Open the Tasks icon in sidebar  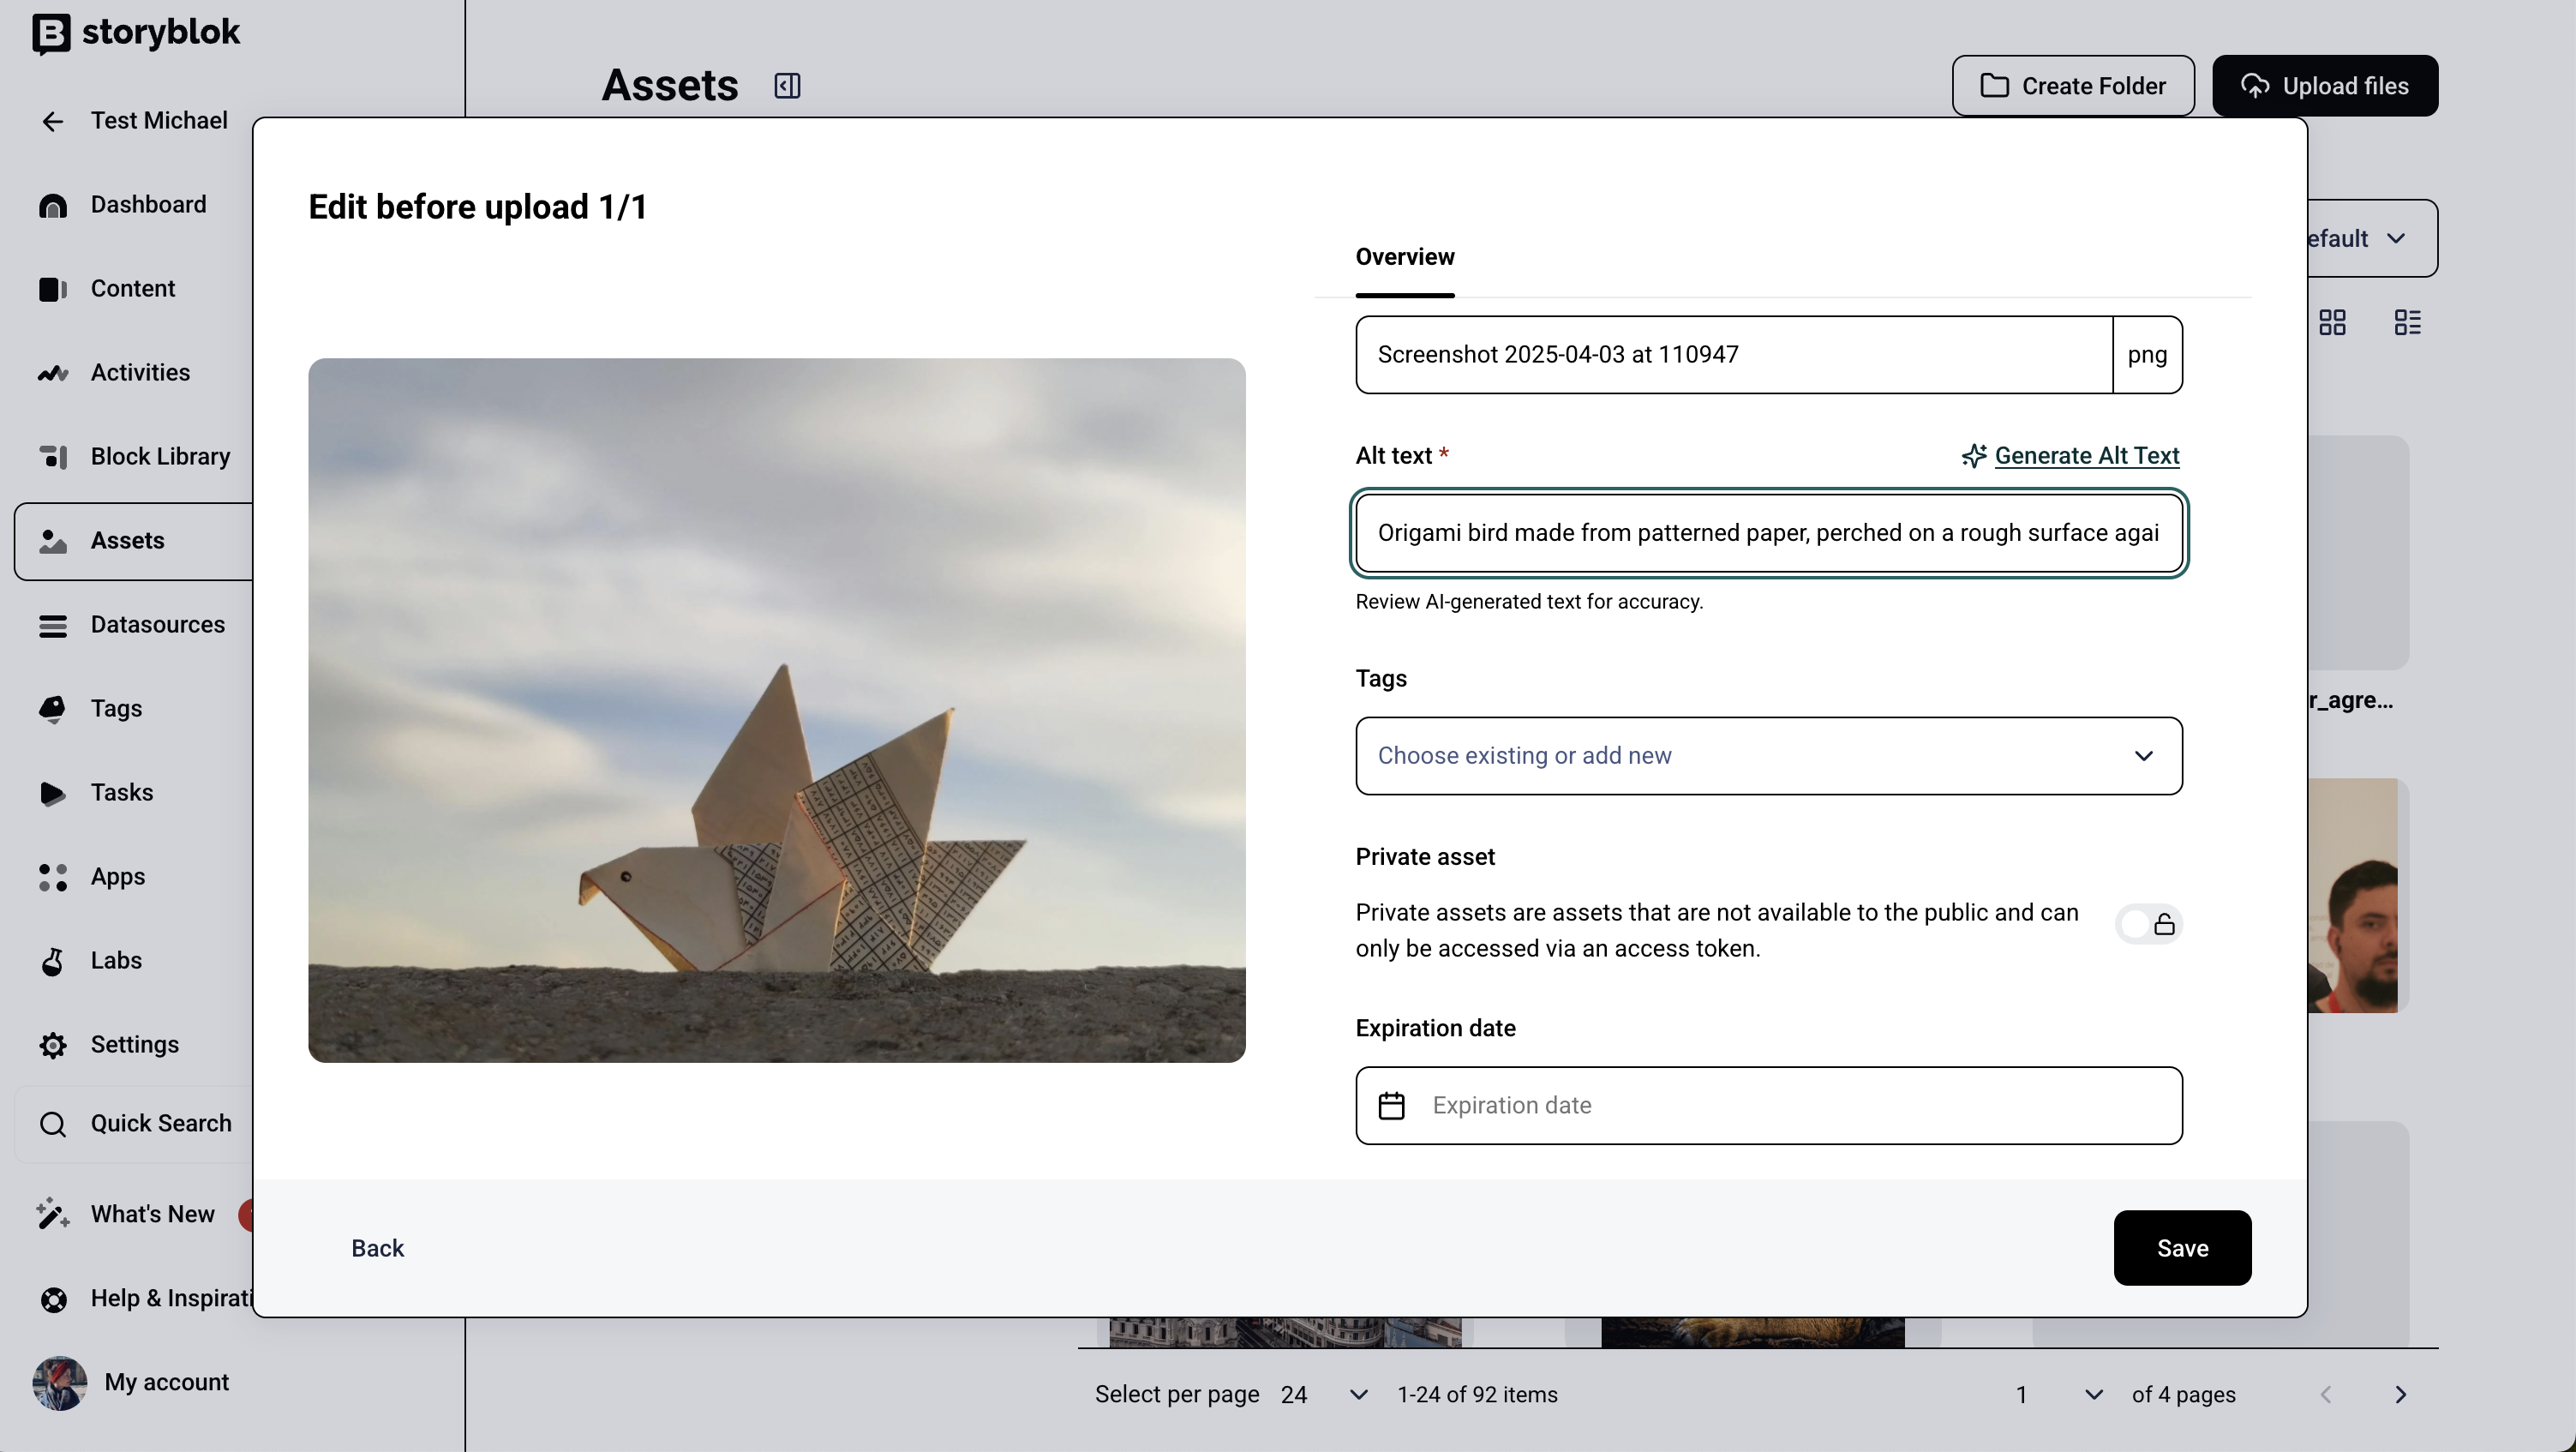tap(53, 793)
